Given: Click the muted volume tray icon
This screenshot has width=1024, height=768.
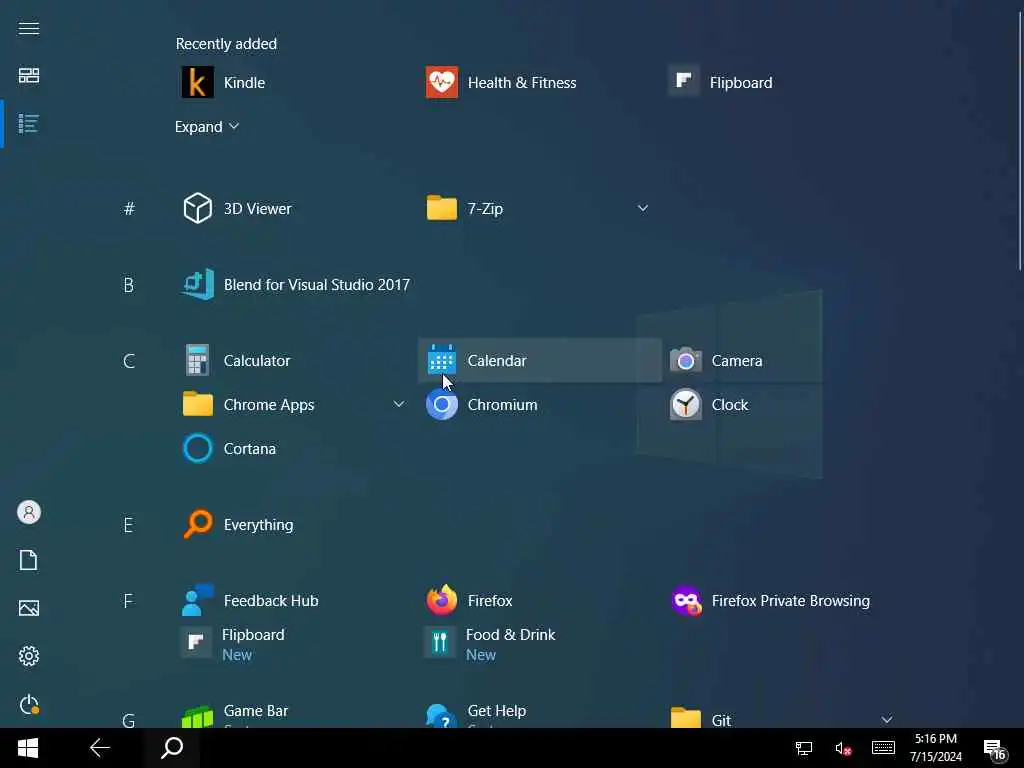Looking at the screenshot, I should pyautogui.click(x=842, y=748).
